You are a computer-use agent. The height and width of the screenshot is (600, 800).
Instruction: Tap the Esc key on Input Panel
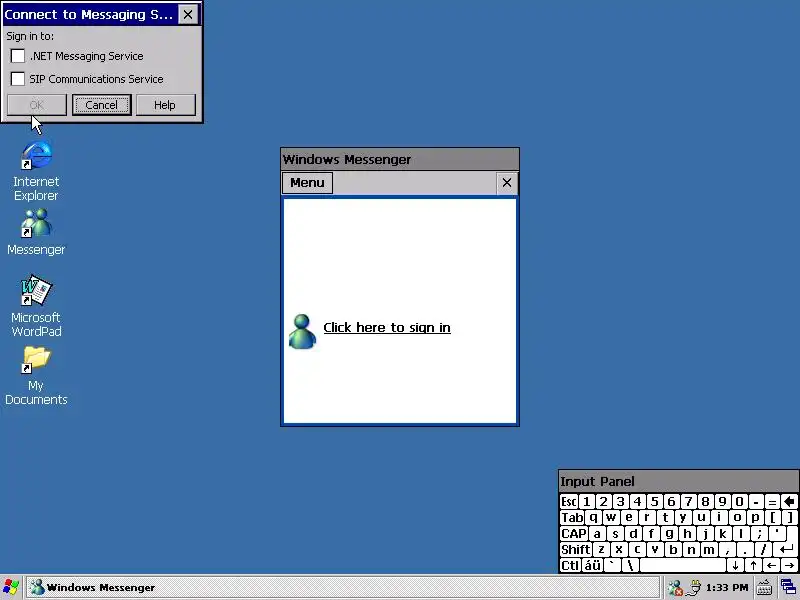pos(569,502)
